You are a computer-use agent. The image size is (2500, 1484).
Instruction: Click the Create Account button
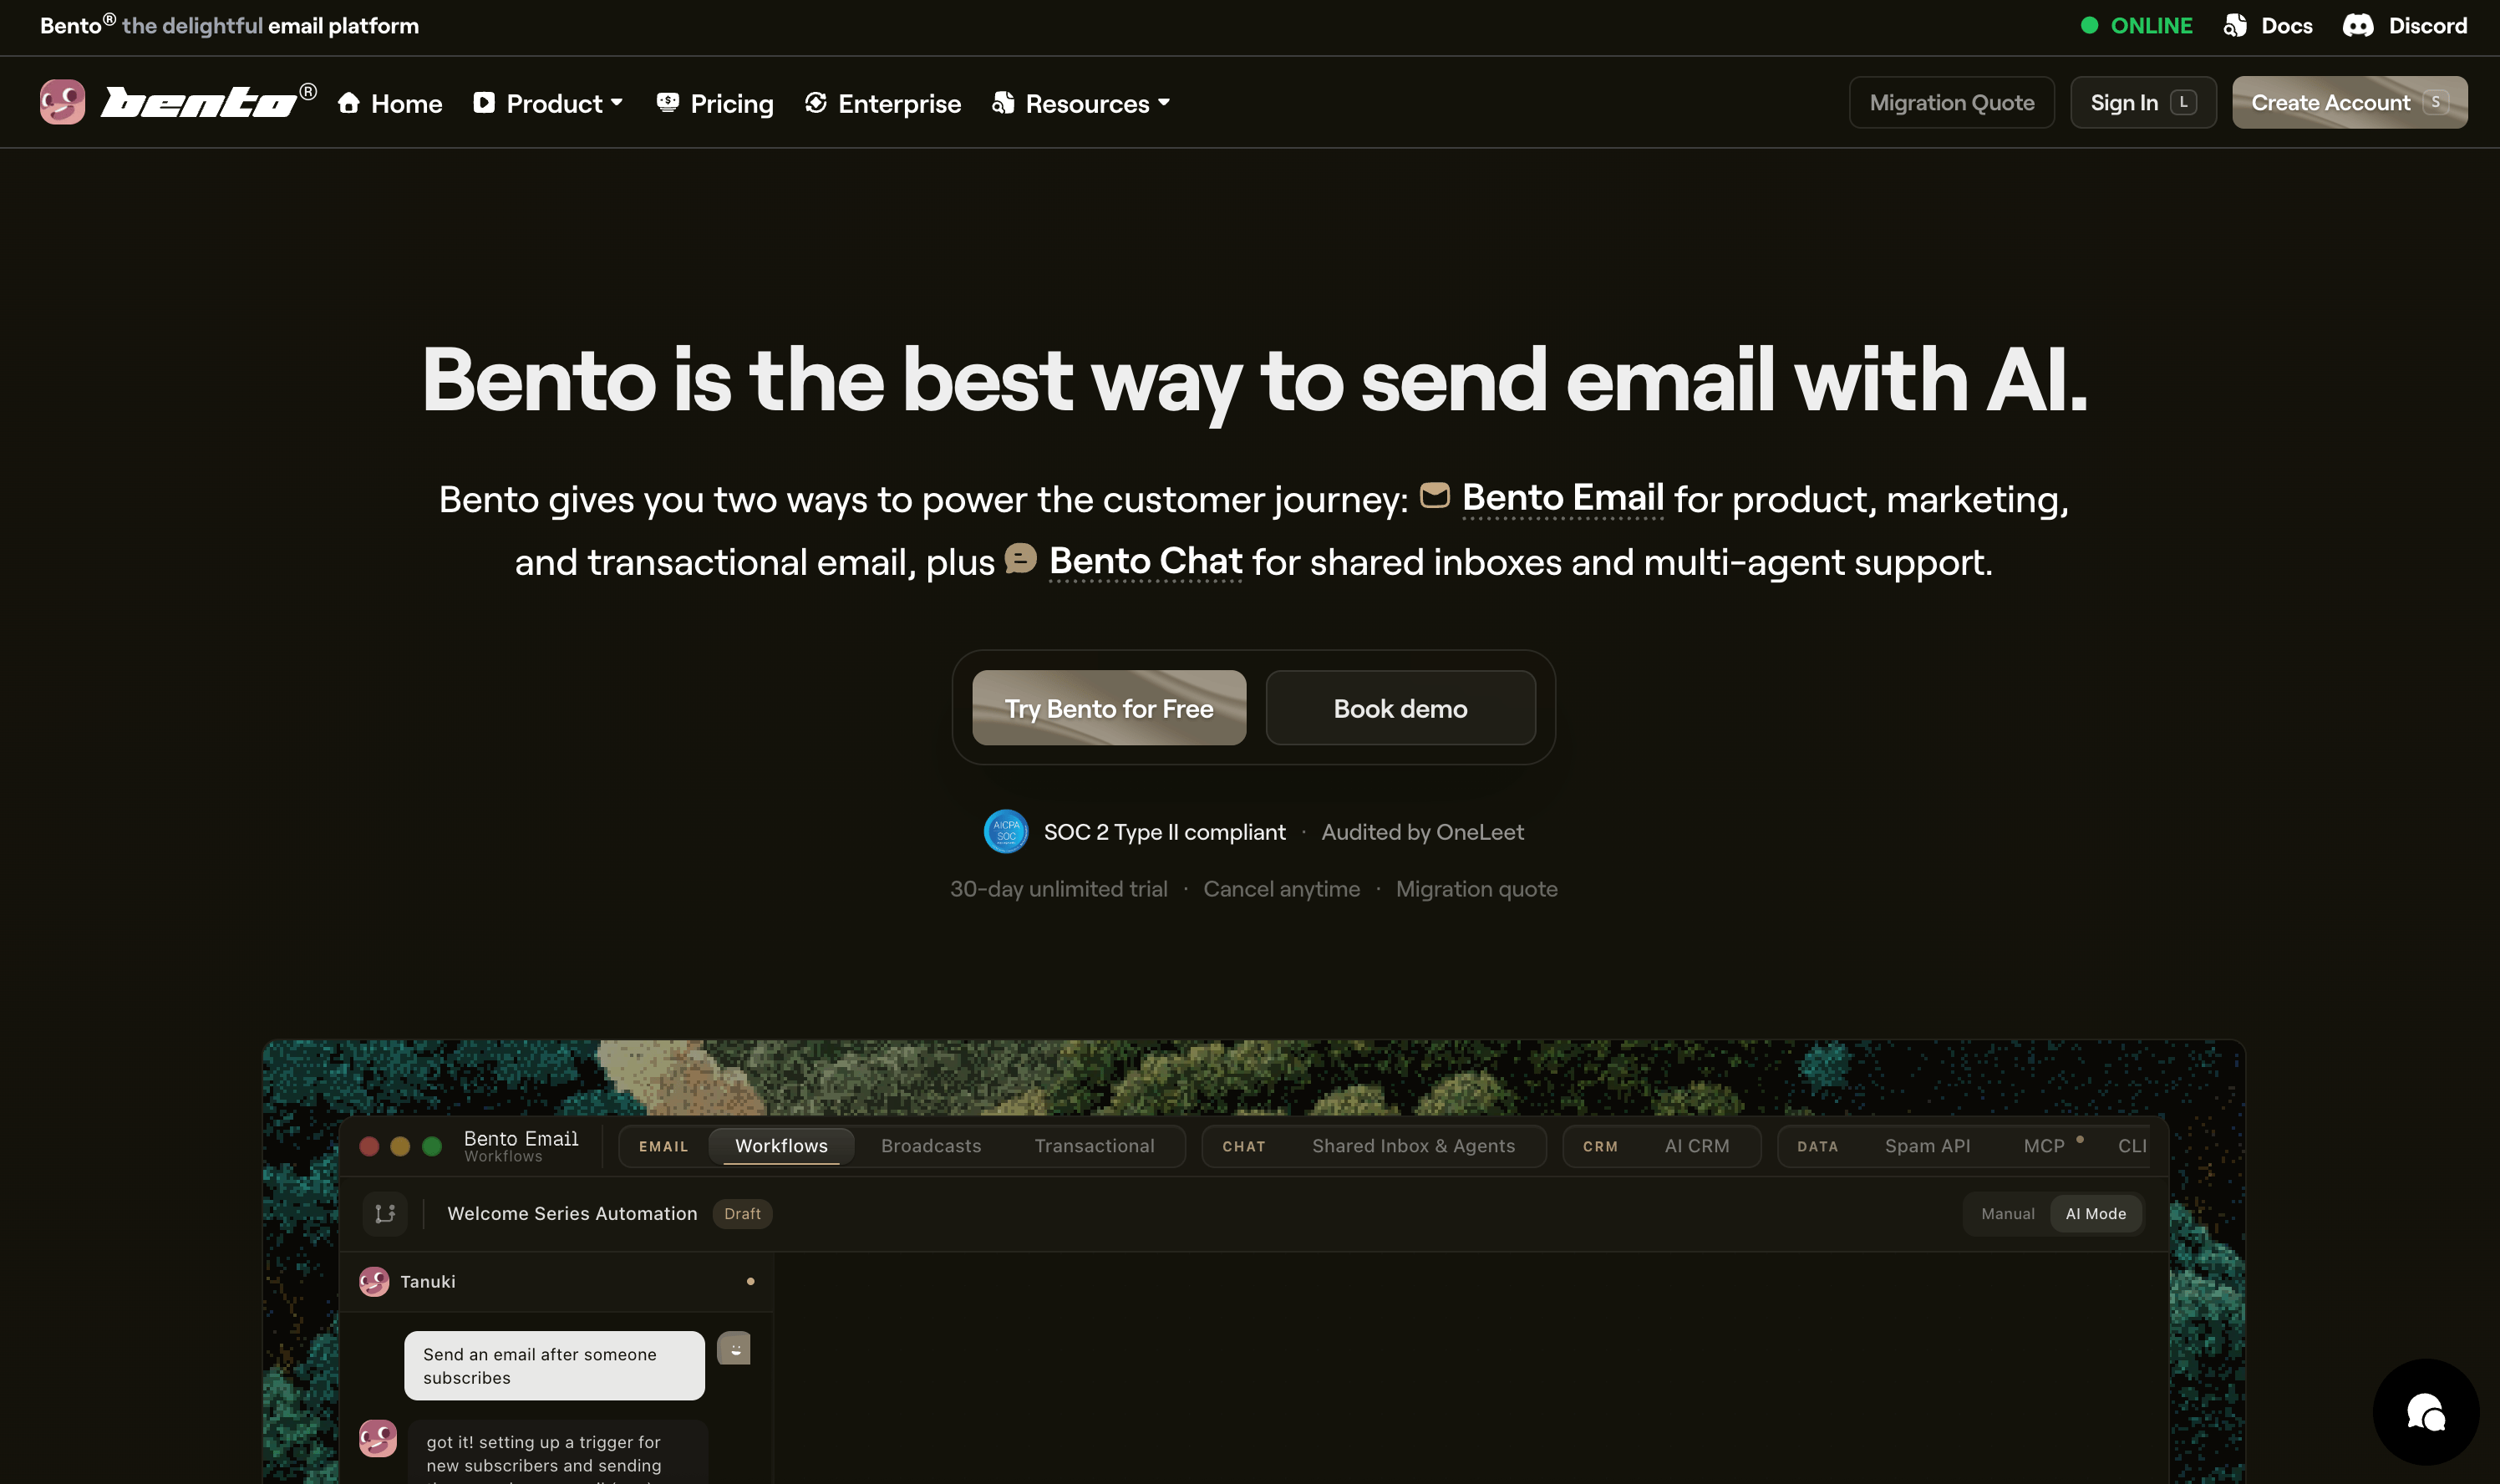2349,102
